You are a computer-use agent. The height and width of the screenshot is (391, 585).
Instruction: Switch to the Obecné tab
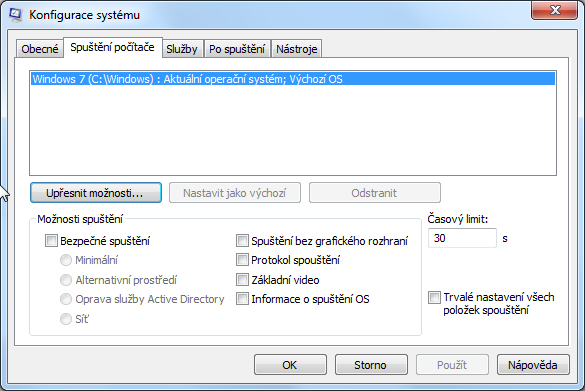point(40,49)
